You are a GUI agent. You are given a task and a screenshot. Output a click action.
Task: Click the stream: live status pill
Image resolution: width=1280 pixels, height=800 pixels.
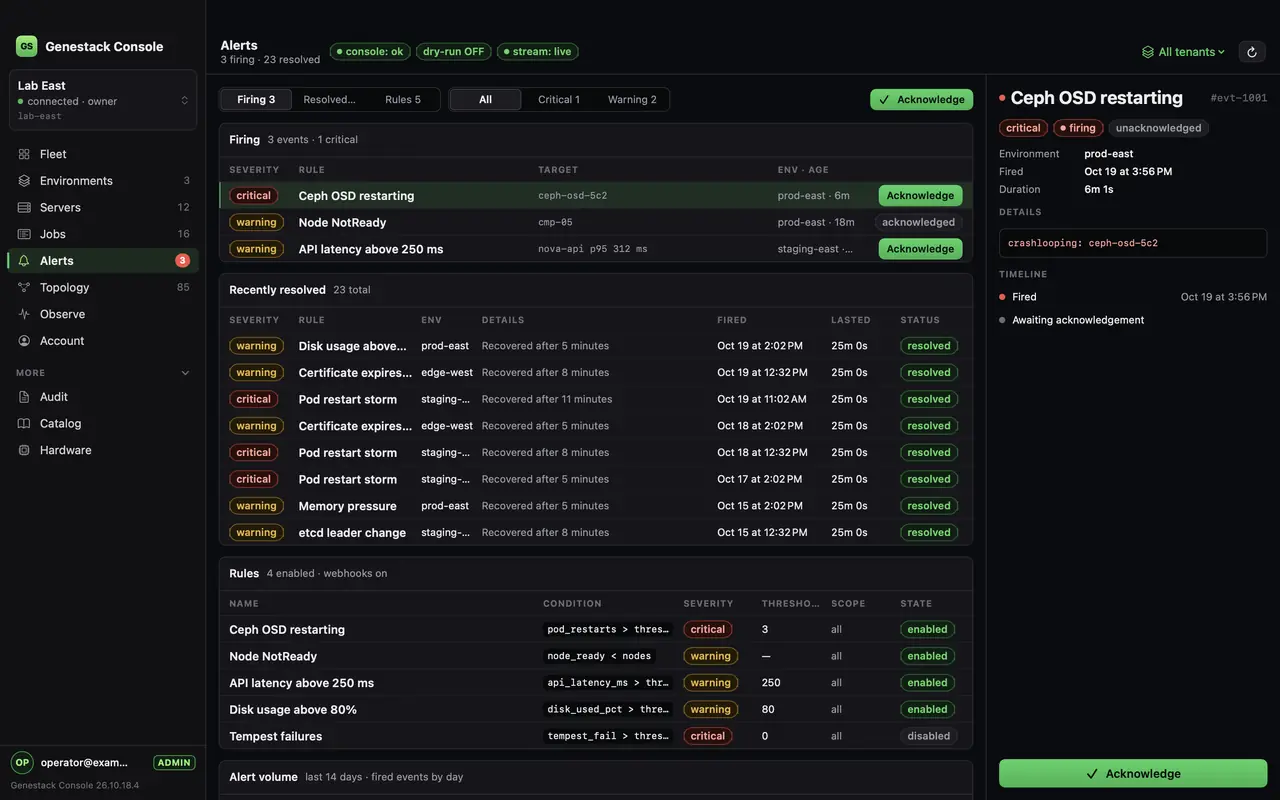537,51
